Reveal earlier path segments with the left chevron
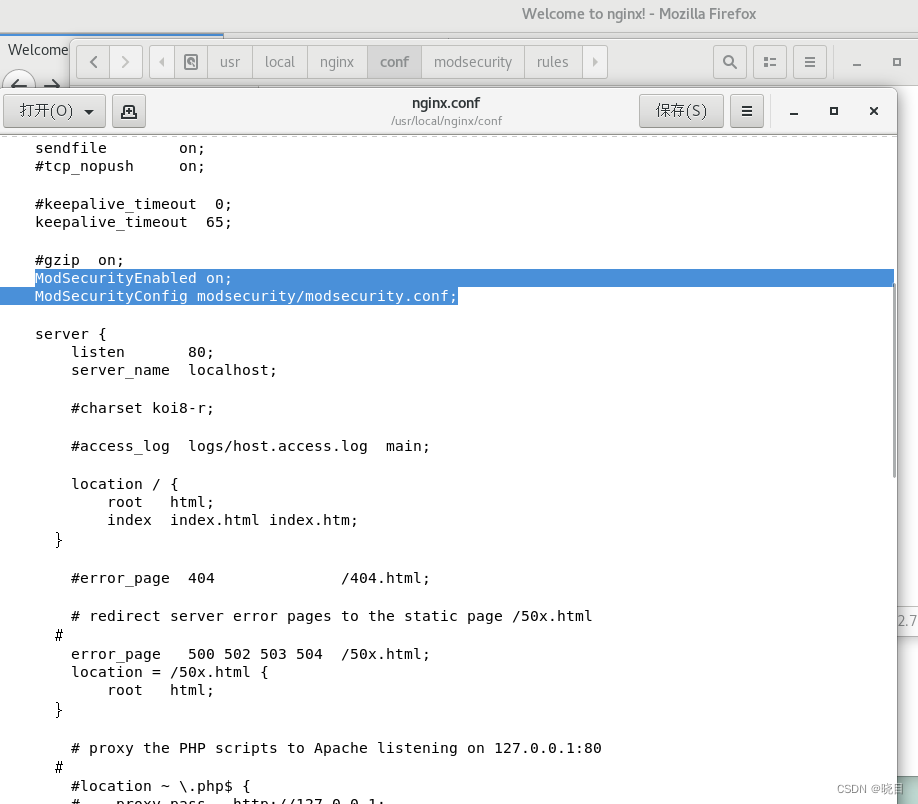The height and width of the screenshot is (804, 918). click(x=161, y=61)
